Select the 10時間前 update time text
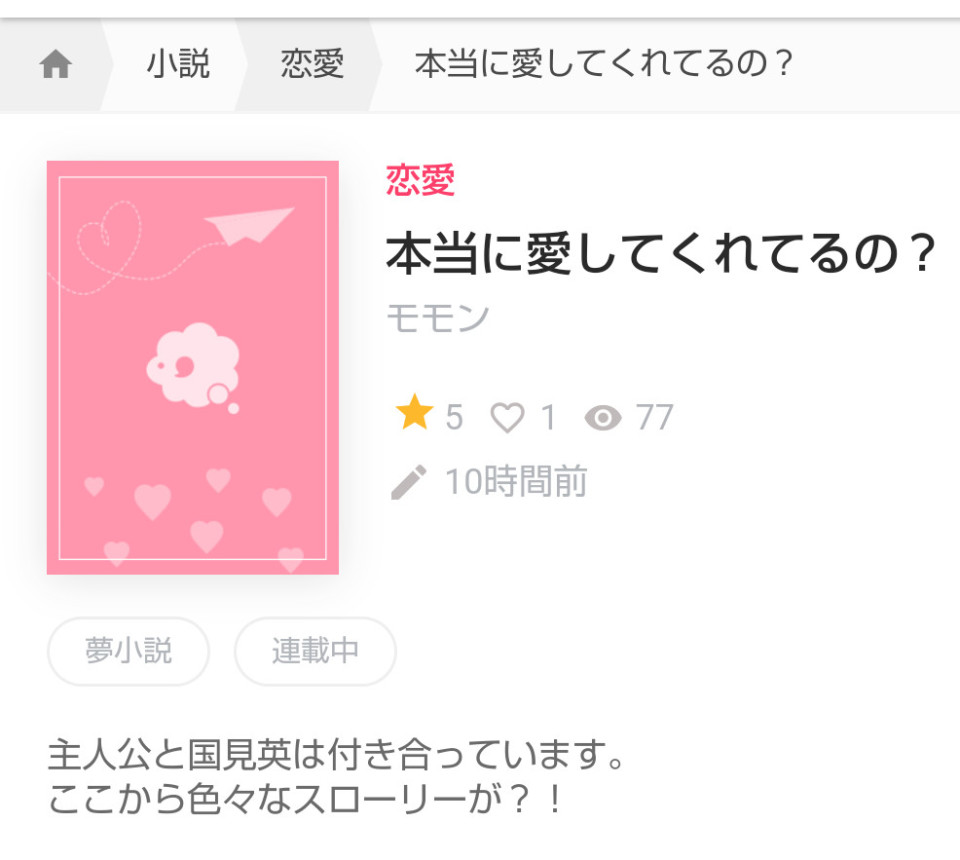The height and width of the screenshot is (860, 960). [x=516, y=482]
